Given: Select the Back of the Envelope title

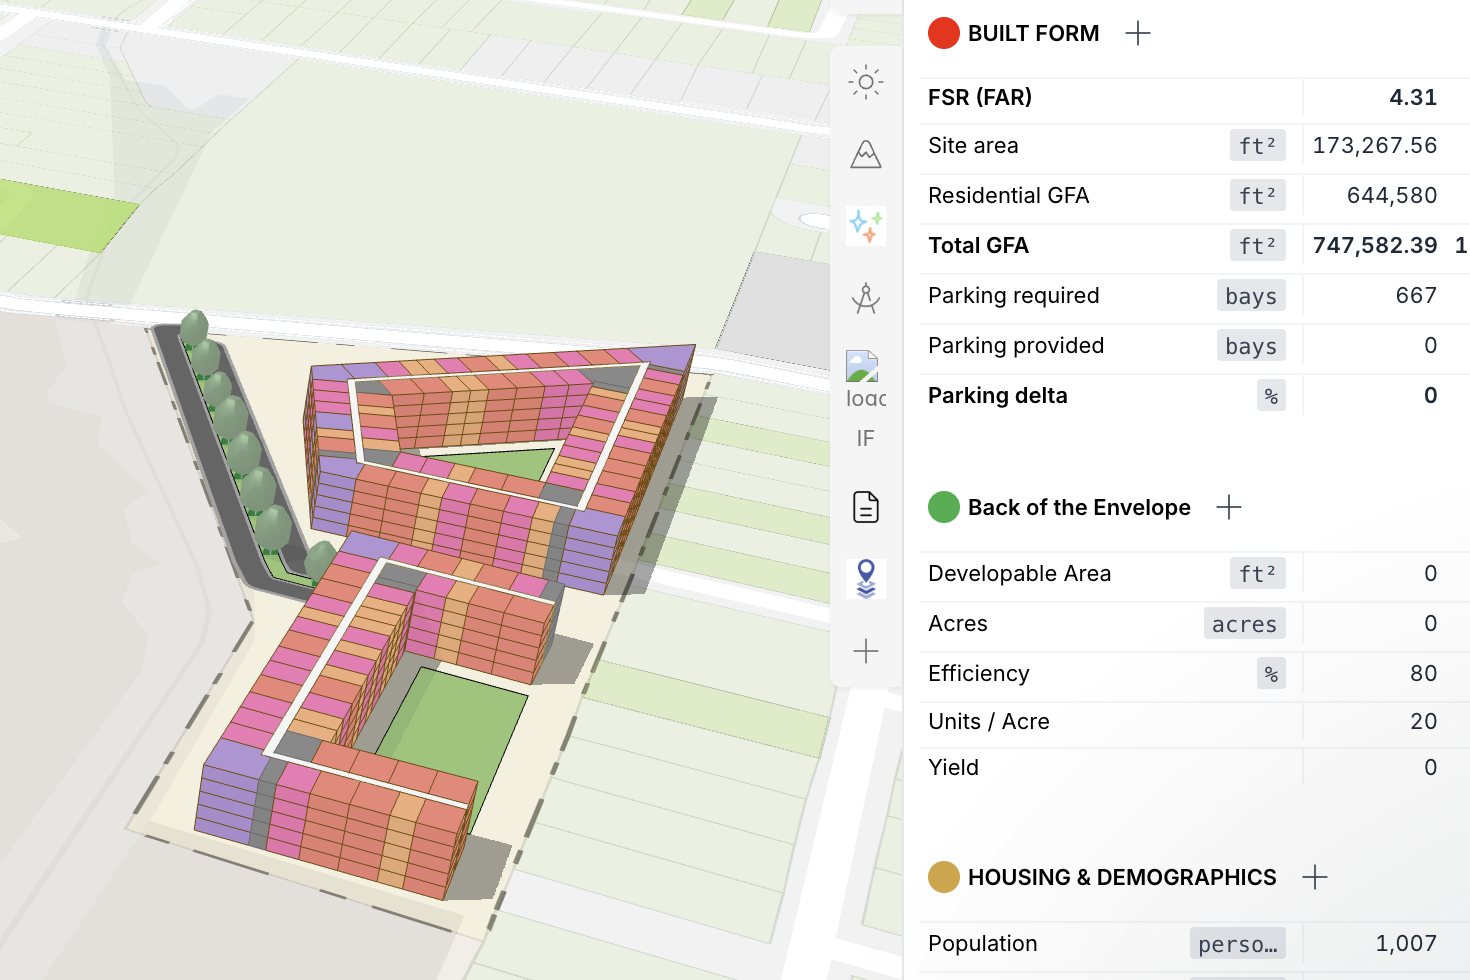Looking at the screenshot, I should 1079,507.
